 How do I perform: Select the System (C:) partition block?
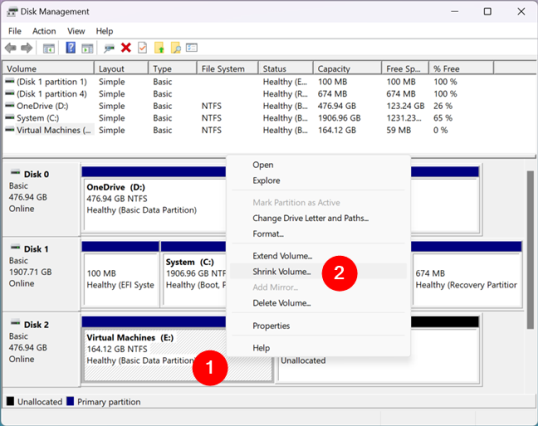(194, 274)
